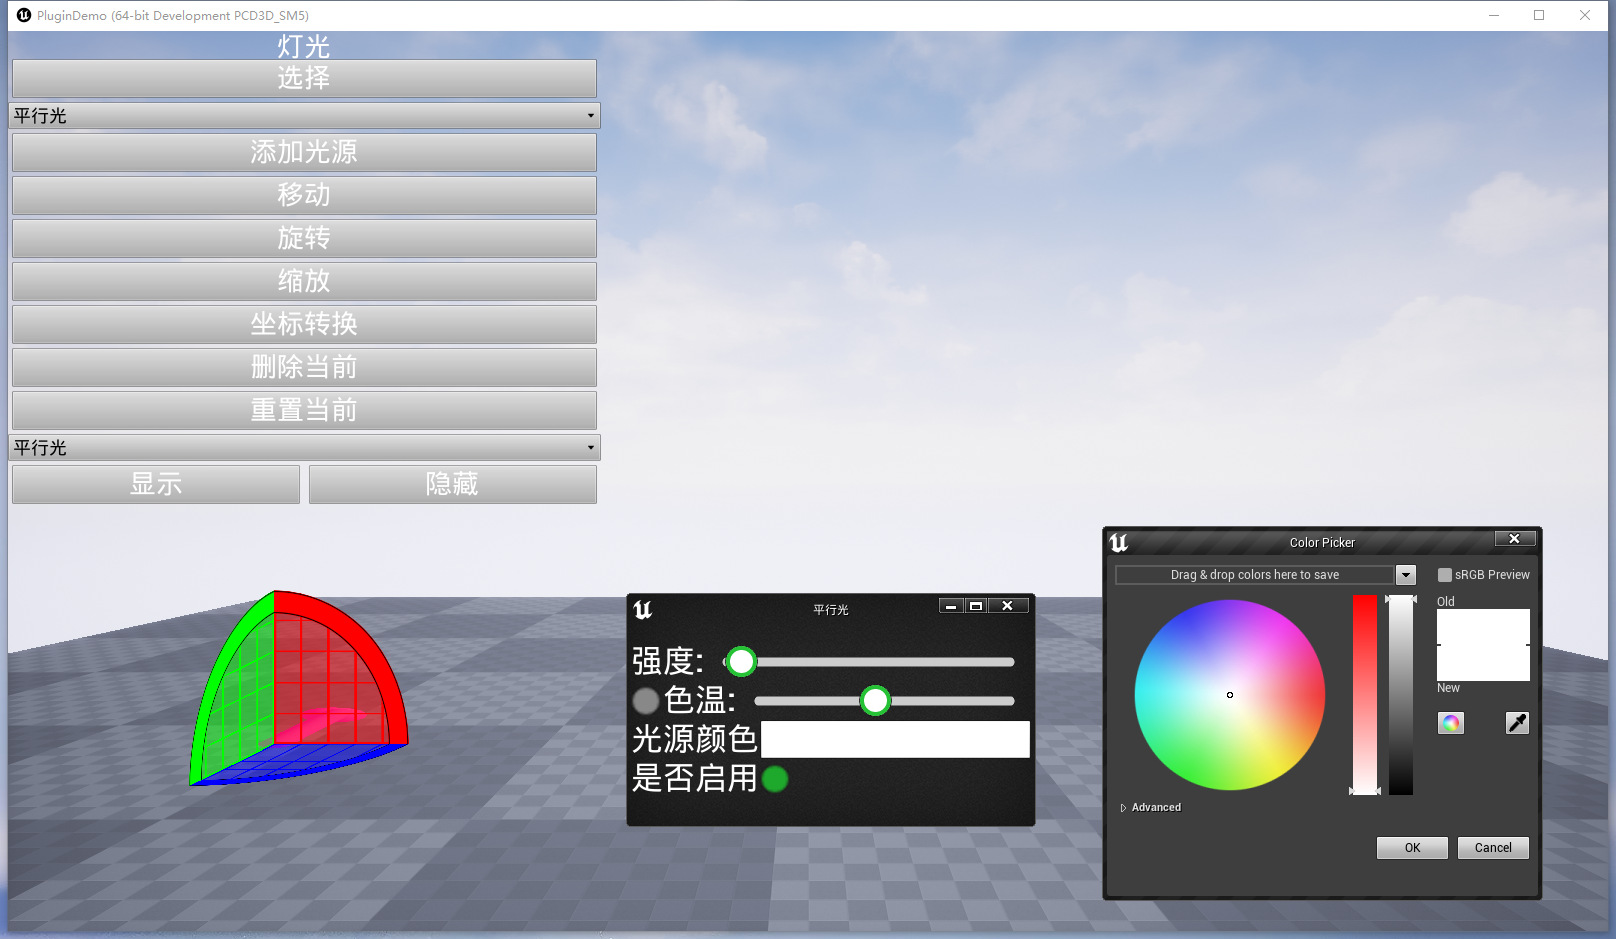The width and height of the screenshot is (1616, 939).
Task: Open the color themes wheel icon
Action: coord(1451,722)
